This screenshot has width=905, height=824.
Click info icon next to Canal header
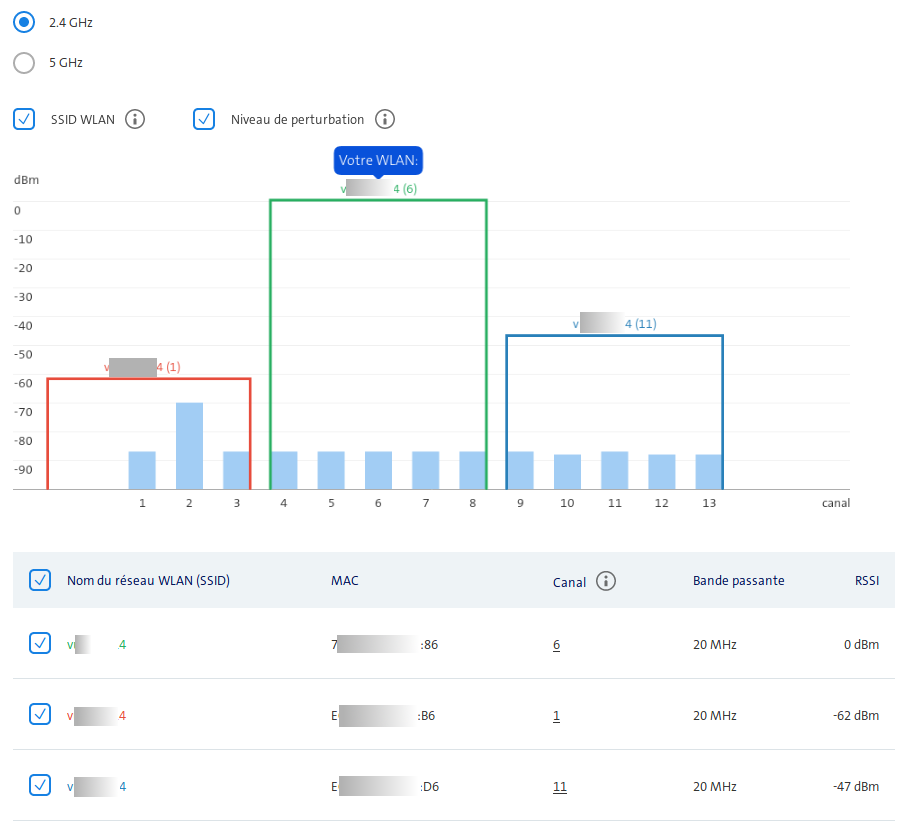(605, 580)
